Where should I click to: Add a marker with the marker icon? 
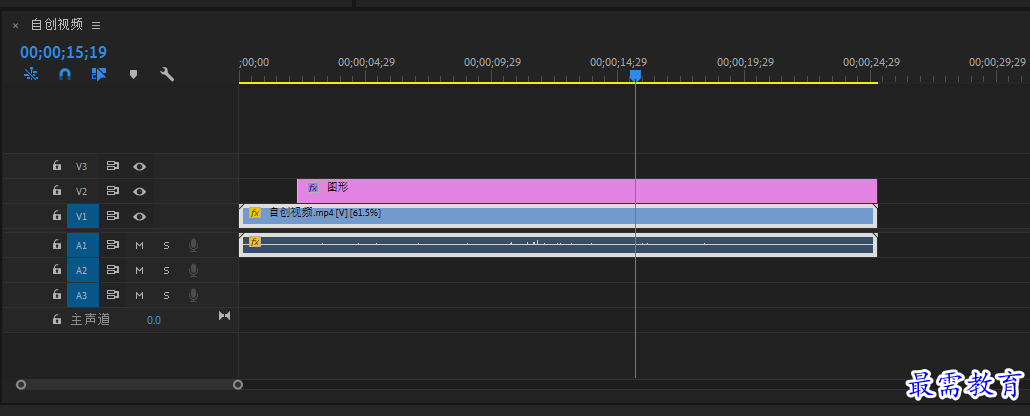pyautogui.click(x=133, y=74)
